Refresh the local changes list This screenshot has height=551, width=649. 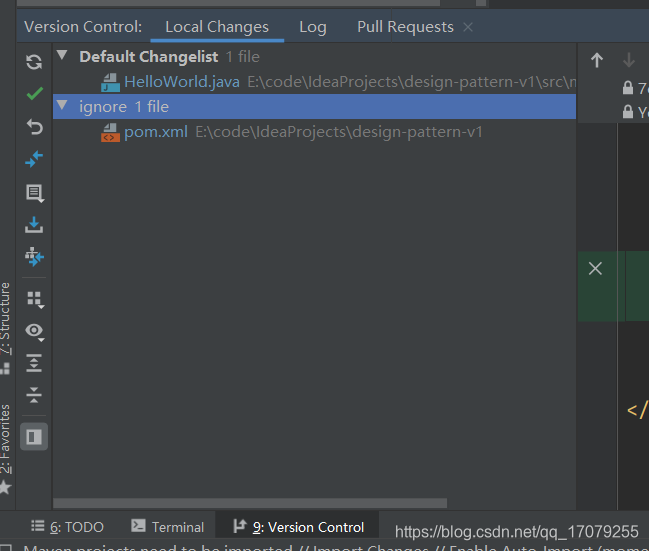point(34,62)
